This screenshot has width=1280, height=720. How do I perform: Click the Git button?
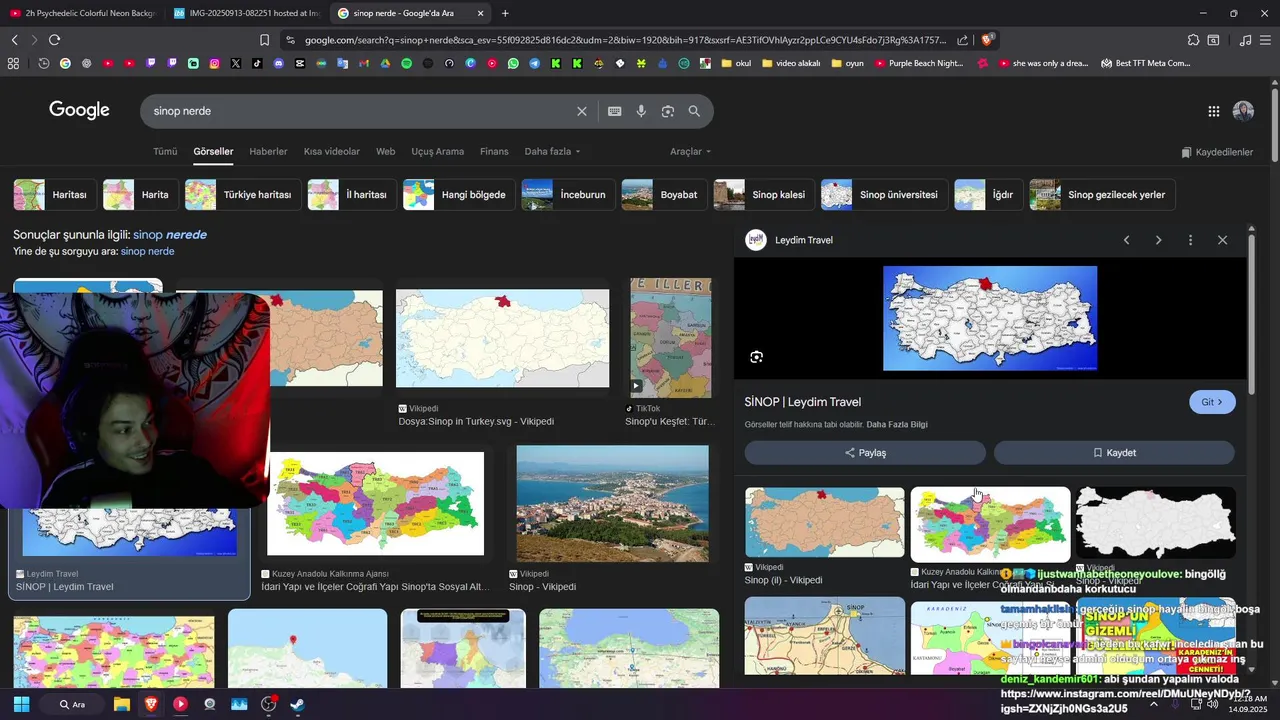pyautogui.click(x=1212, y=402)
